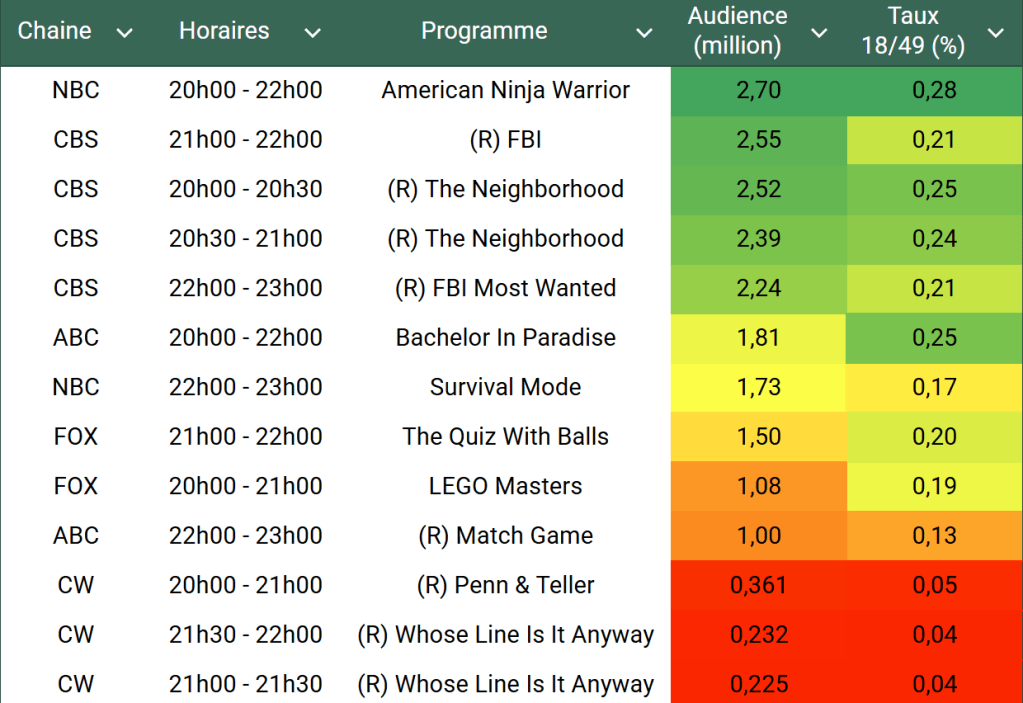Select the American Ninja Warrior cell
Screen dimensions: 1023x703
pos(505,90)
